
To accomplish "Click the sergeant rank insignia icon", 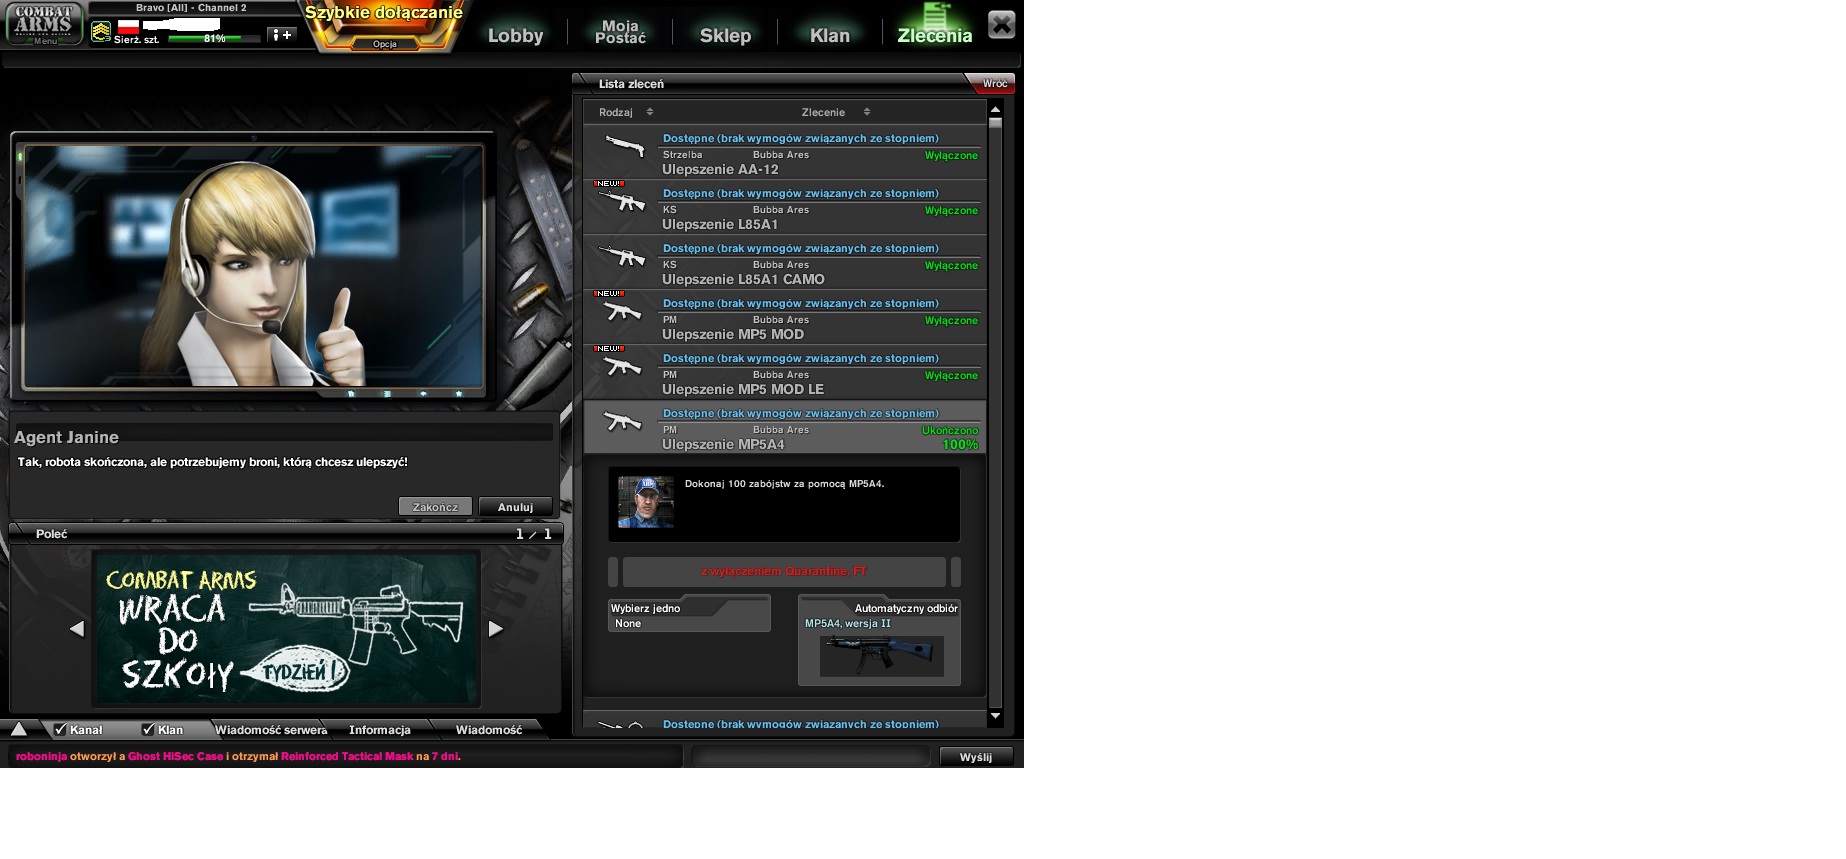I will click(x=101, y=32).
